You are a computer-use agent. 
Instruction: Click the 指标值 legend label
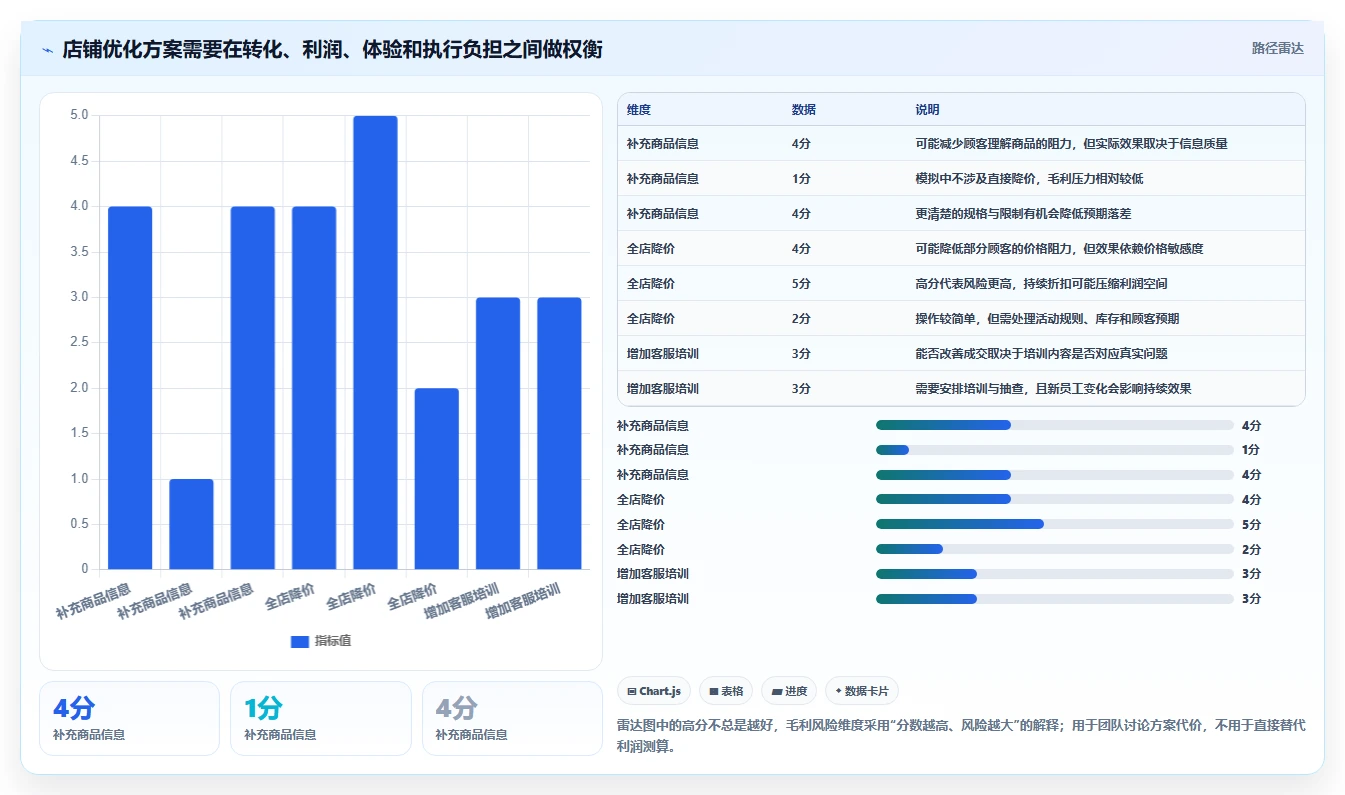333,641
